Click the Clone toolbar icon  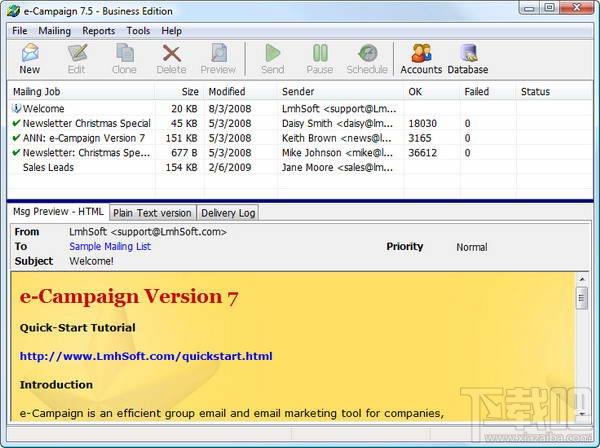(x=124, y=58)
